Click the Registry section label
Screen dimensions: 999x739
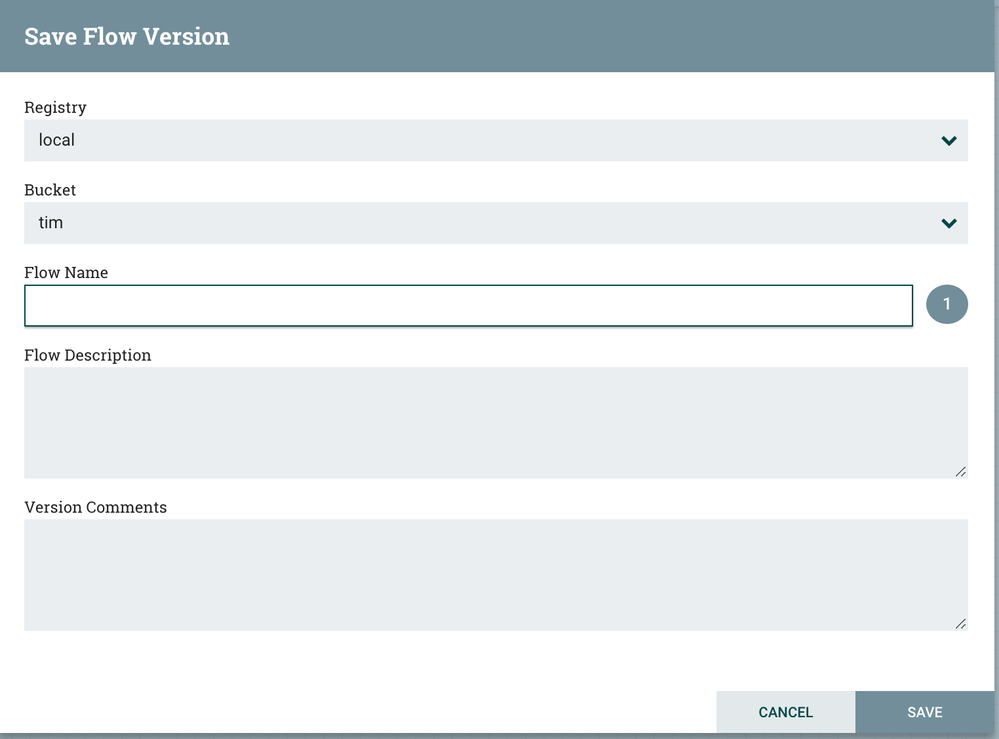click(x=55, y=107)
